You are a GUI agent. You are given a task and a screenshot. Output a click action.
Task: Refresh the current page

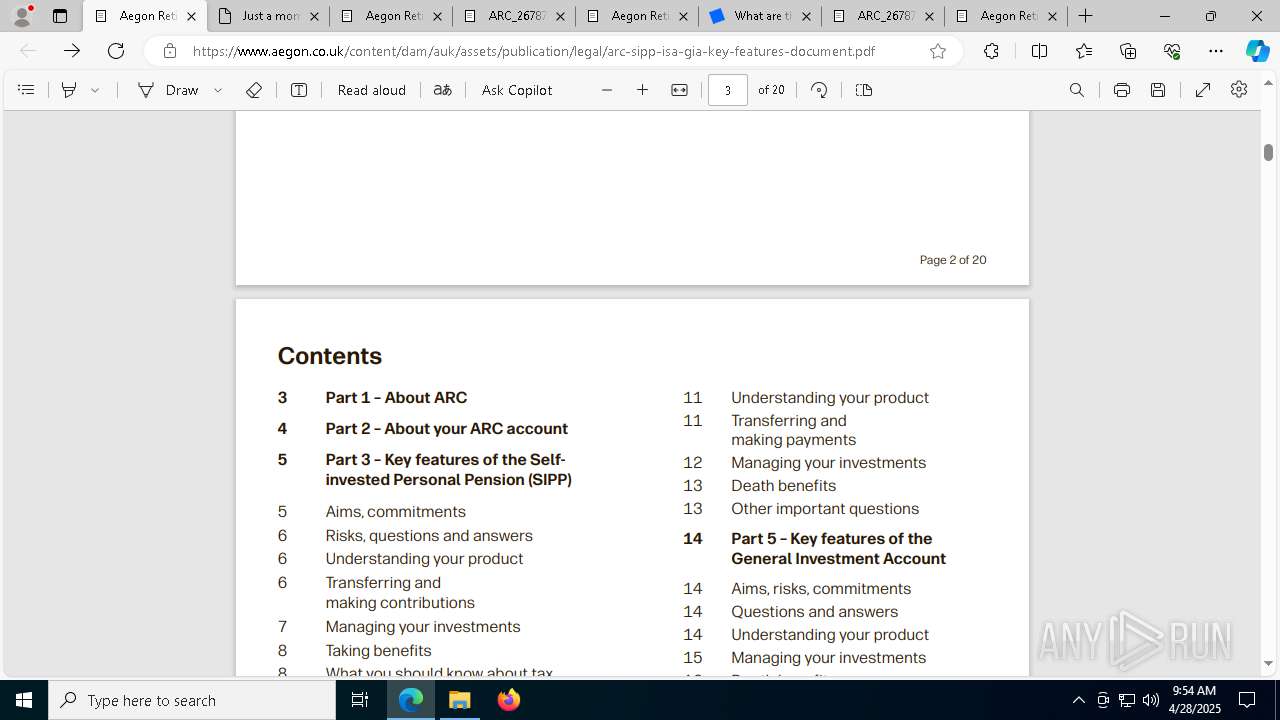(116, 51)
